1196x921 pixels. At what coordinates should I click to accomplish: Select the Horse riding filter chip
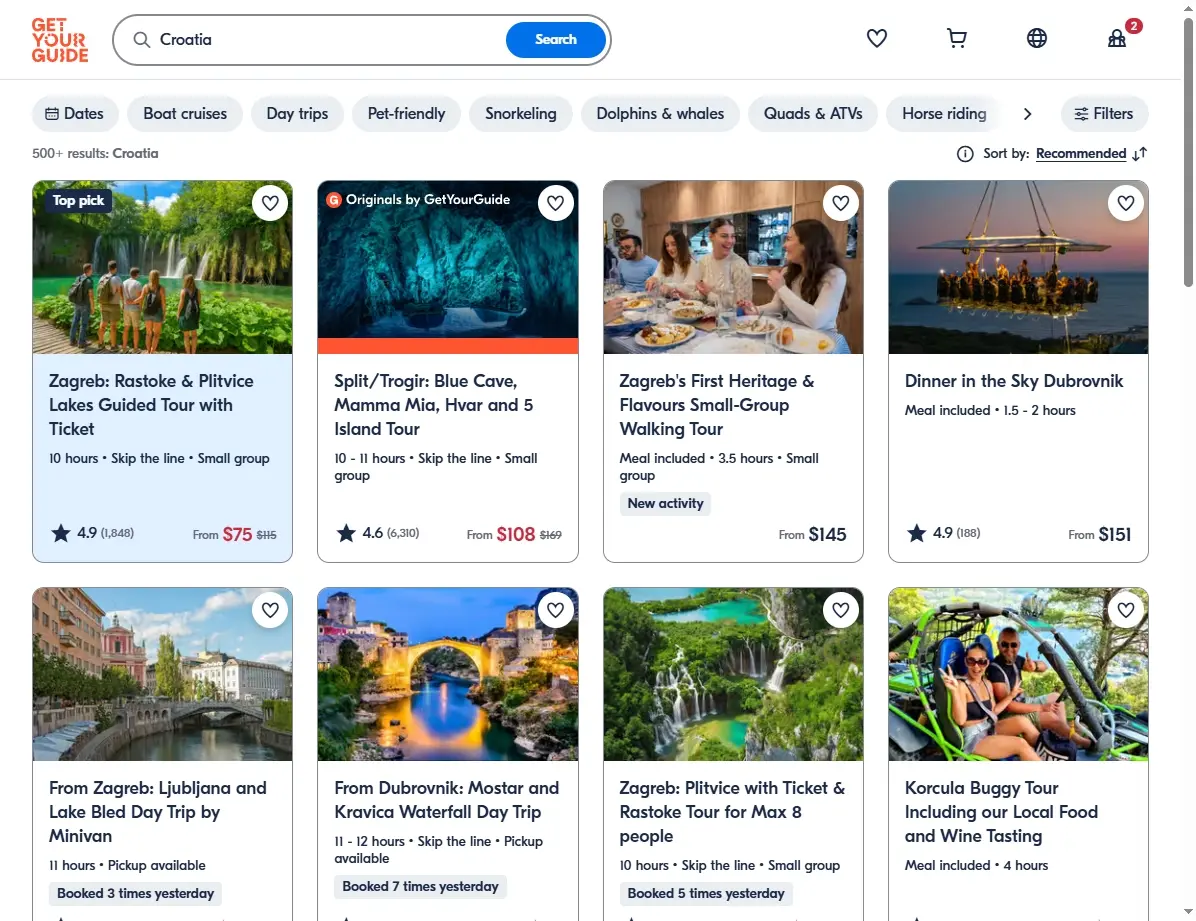click(x=944, y=114)
